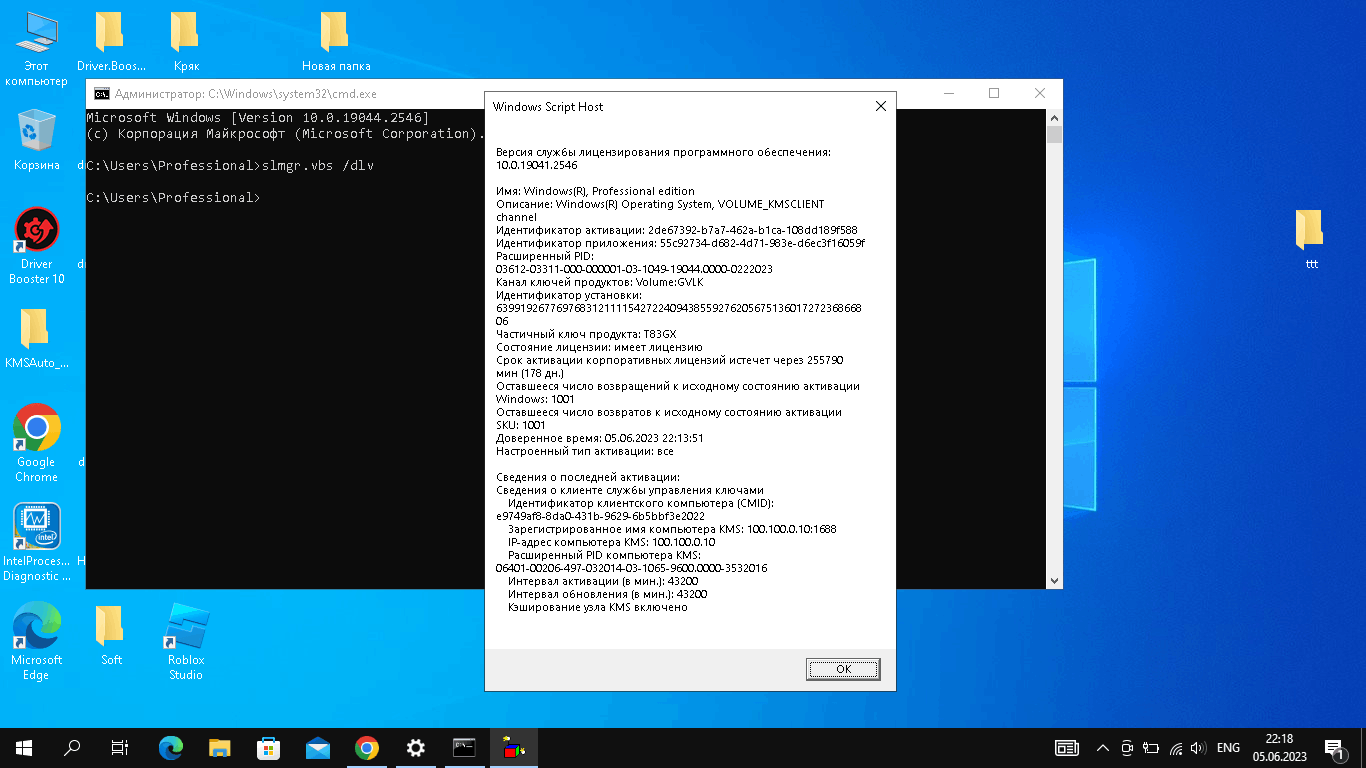1366x768 pixels.
Task: Launch Microsoft Edge desktop shortcut
Action: coord(37,641)
